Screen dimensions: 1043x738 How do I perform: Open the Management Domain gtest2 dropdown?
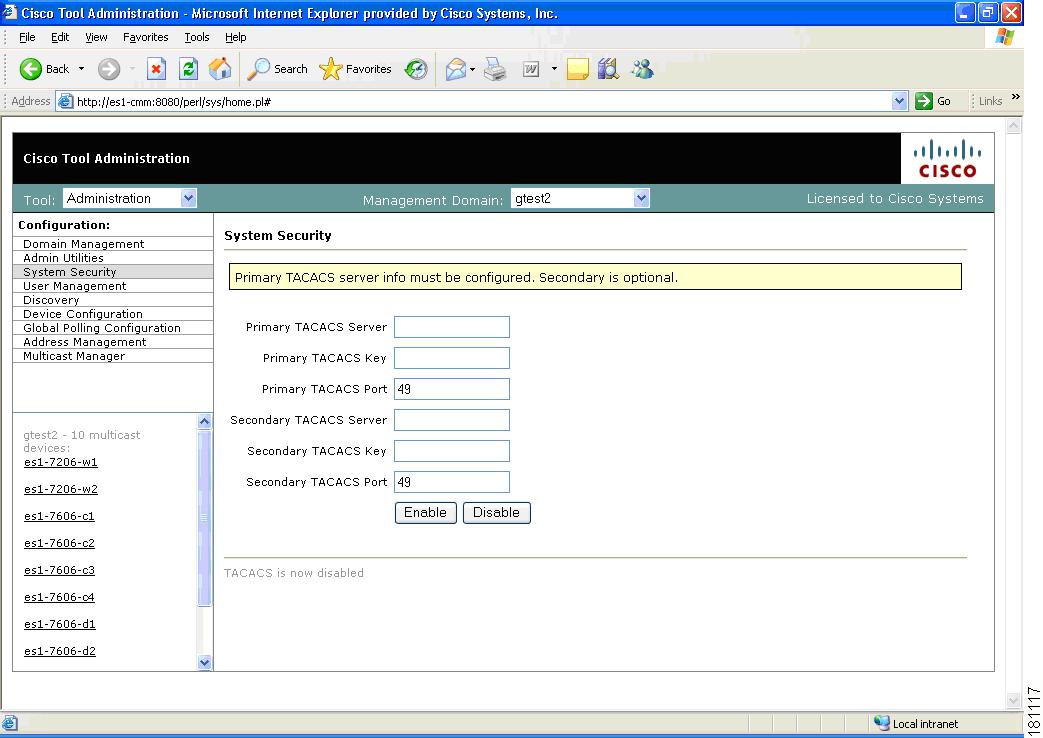pyautogui.click(x=580, y=198)
